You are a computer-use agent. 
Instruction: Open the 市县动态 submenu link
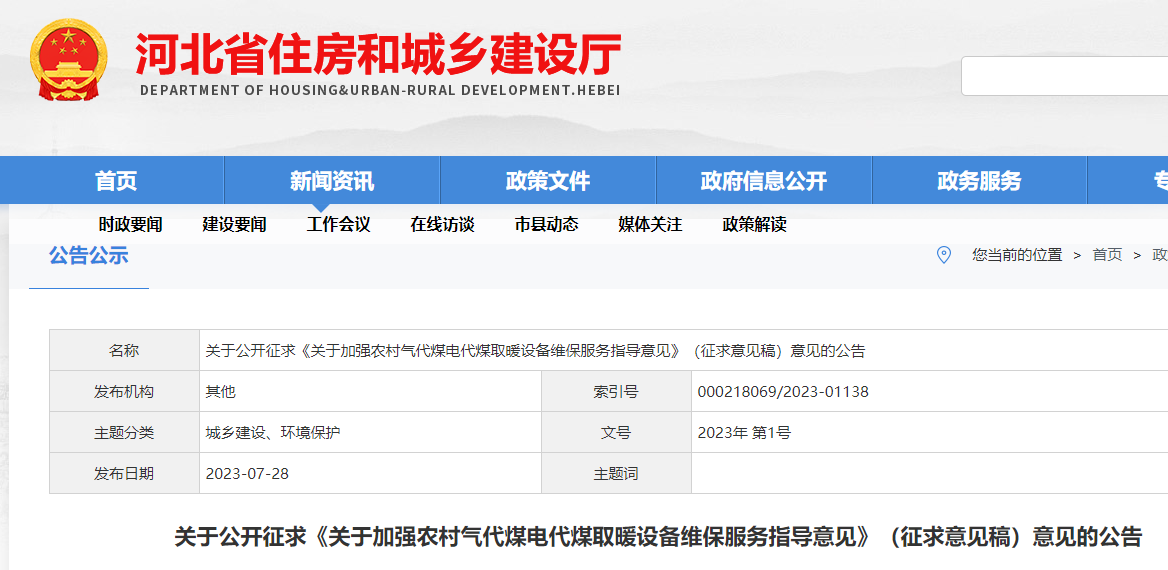click(x=546, y=225)
